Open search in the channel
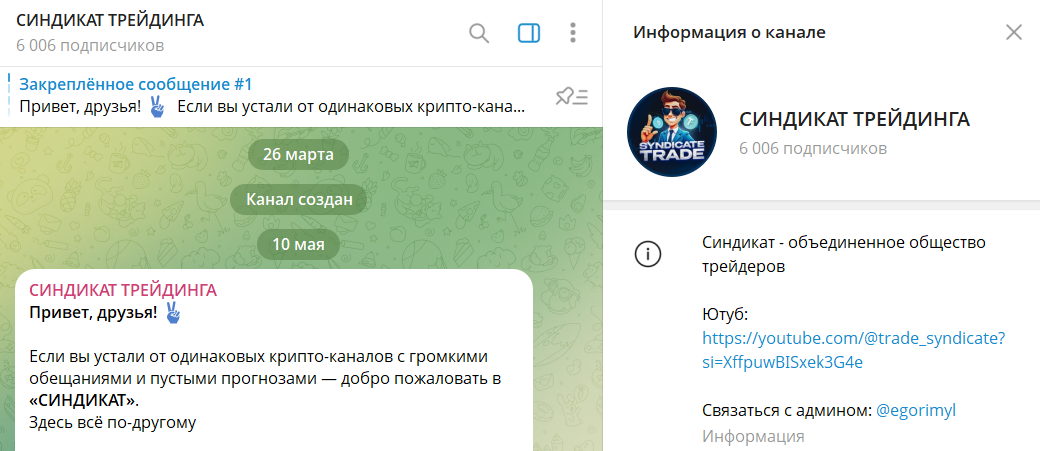Screen dimensions: 1040x451 (x=479, y=32)
